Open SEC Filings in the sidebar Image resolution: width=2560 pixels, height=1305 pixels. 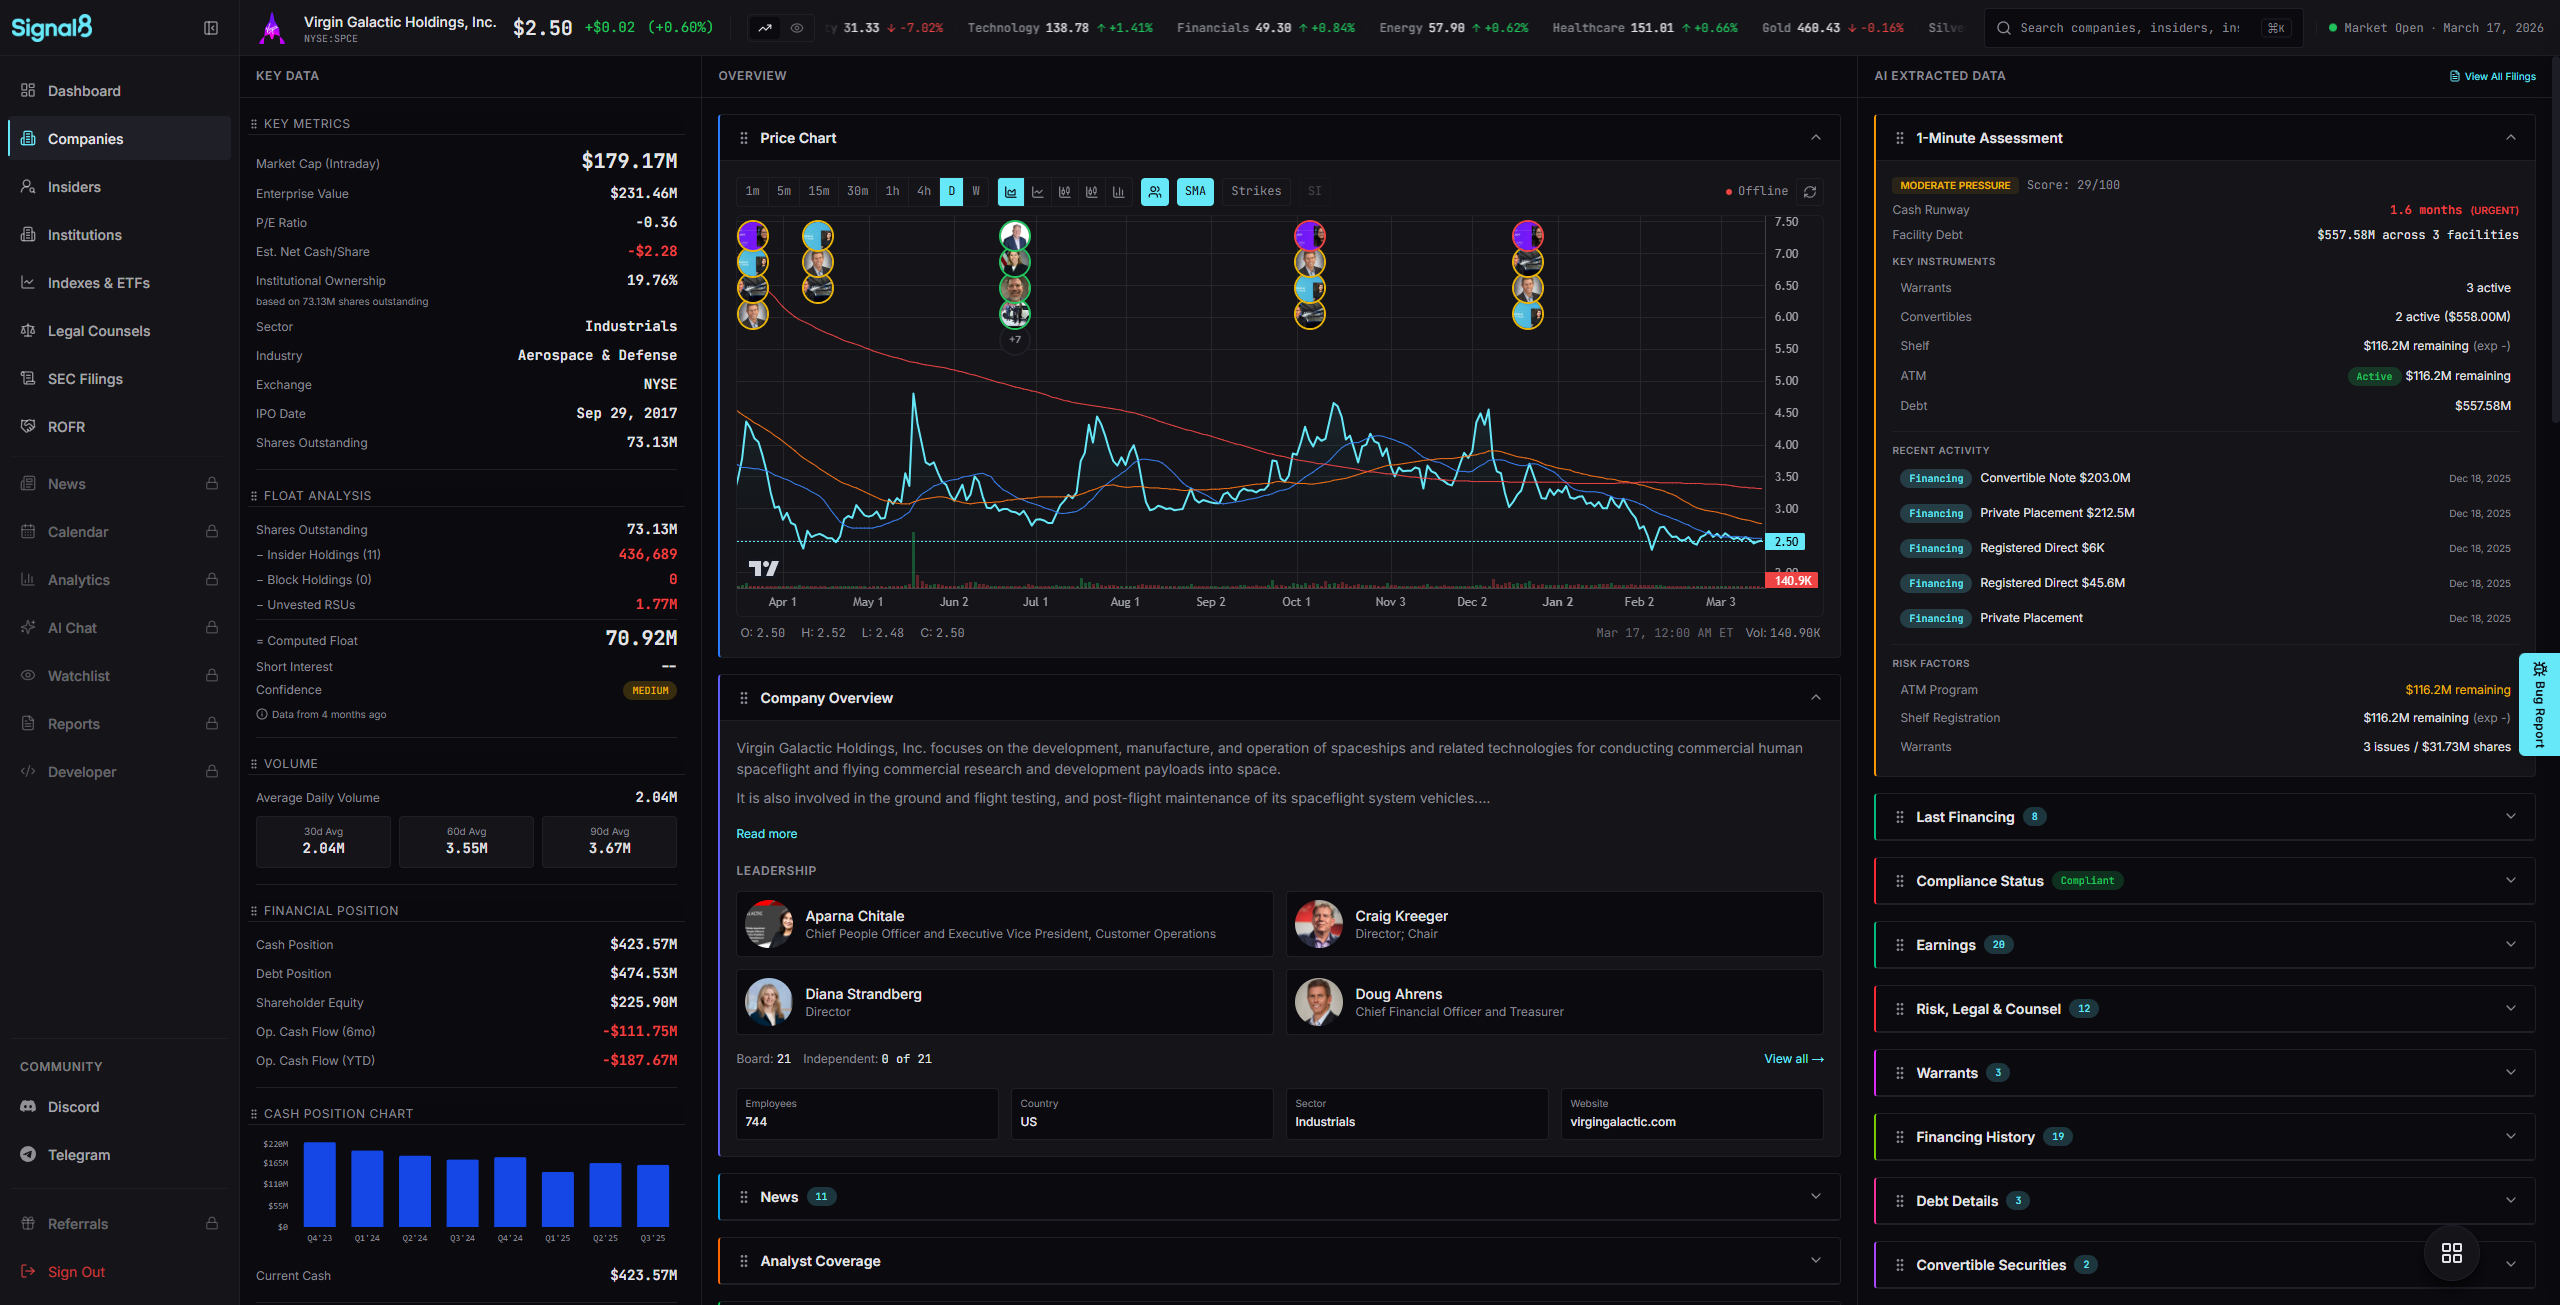pos(120,379)
